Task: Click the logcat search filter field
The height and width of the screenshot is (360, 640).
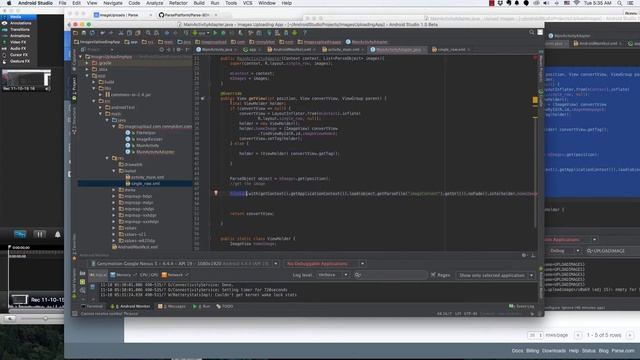Action: coord(390,275)
